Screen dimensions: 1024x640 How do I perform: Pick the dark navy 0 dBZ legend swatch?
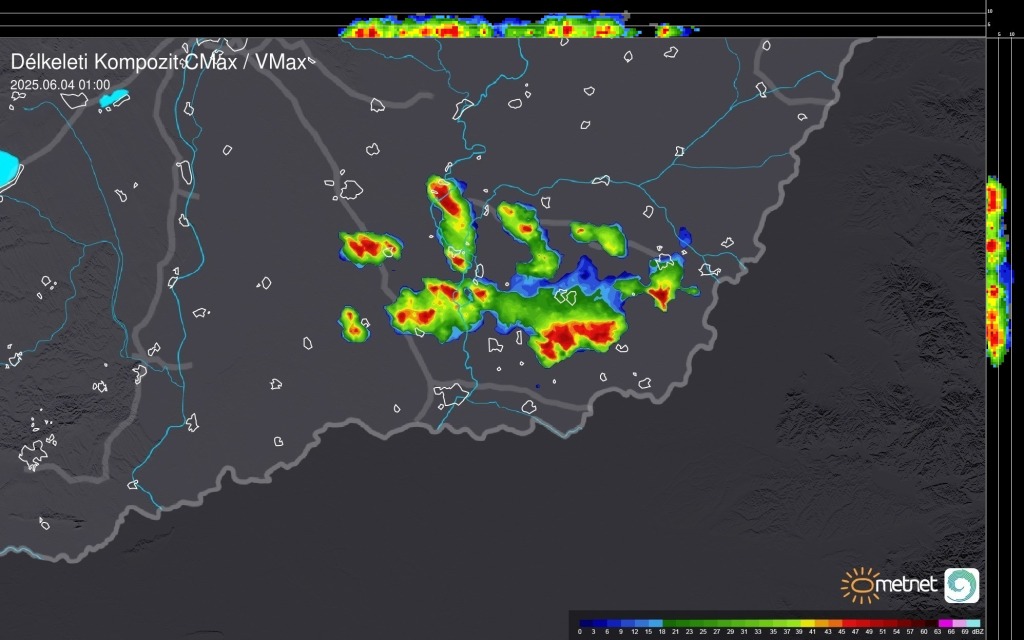click(586, 623)
